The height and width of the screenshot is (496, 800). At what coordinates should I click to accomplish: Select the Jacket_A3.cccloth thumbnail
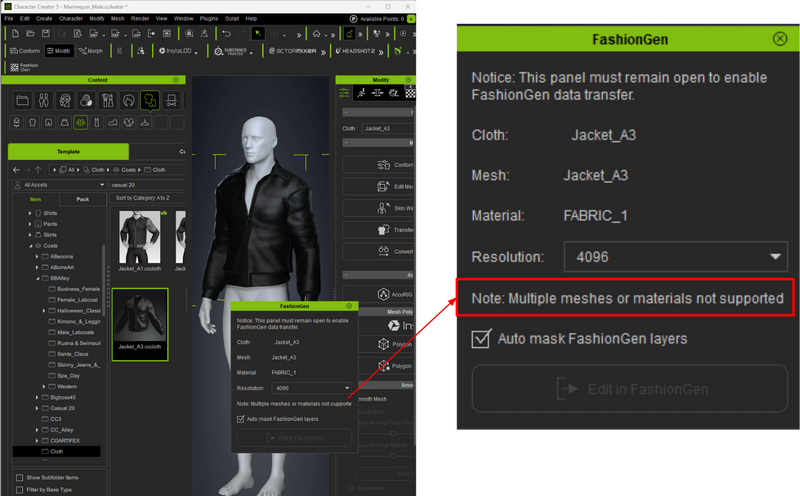click(140, 325)
